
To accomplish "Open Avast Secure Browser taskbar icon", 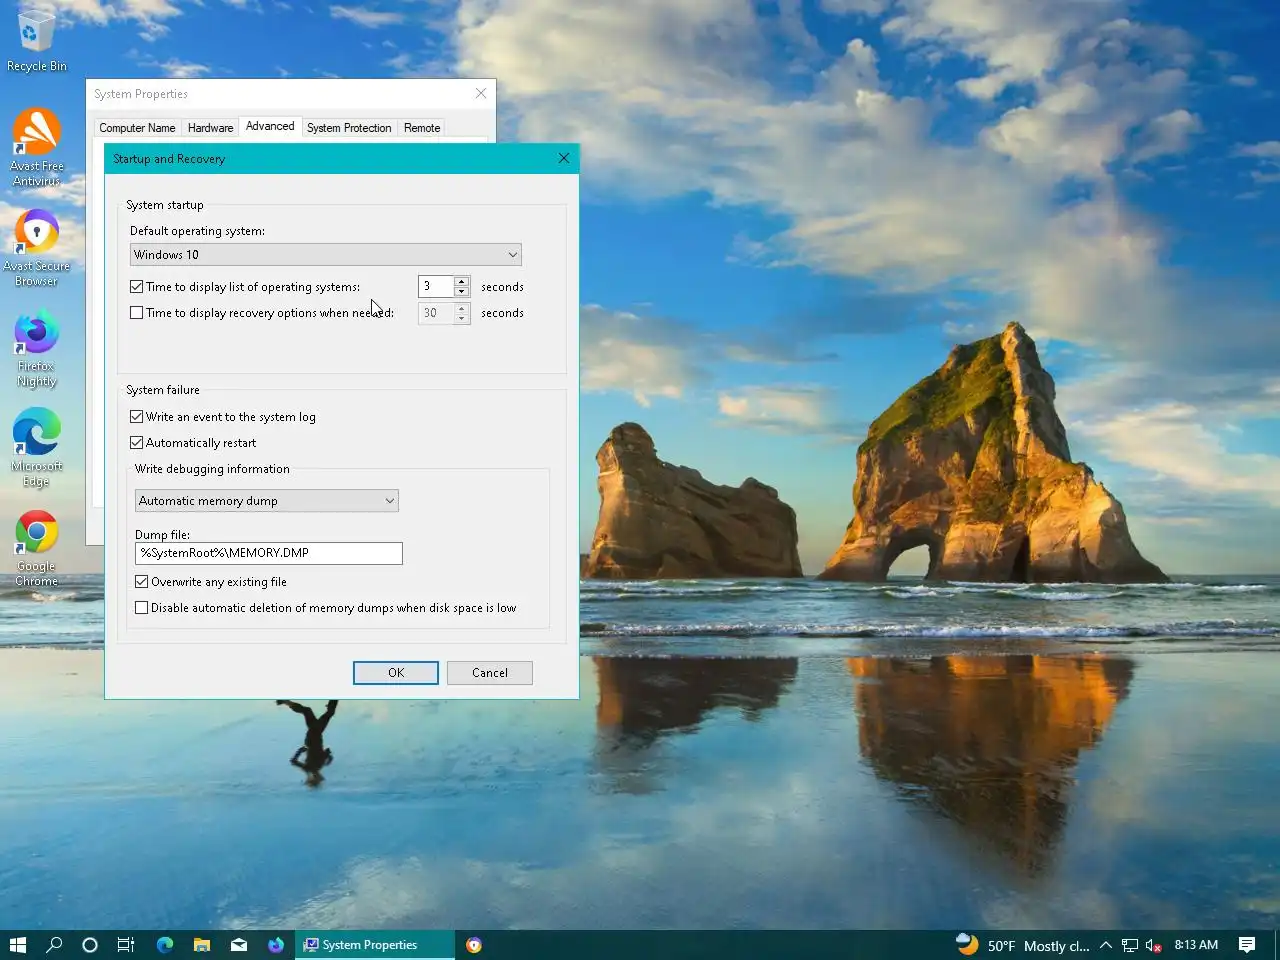I will pyautogui.click(x=474, y=945).
